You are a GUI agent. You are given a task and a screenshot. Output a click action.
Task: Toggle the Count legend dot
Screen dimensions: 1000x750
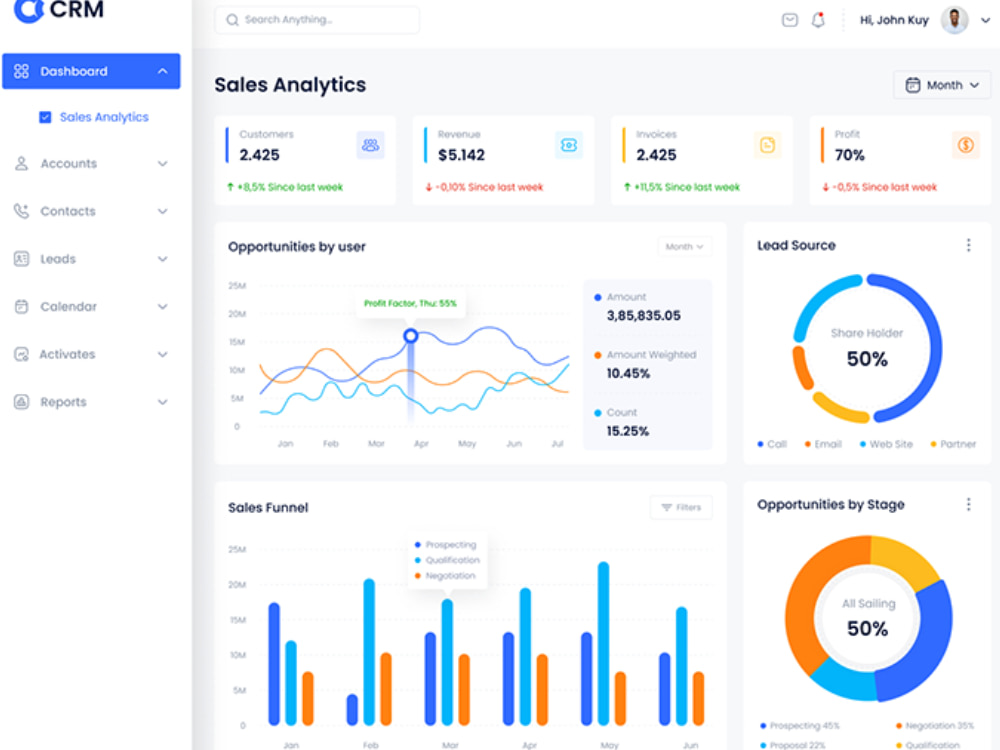pyautogui.click(x=598, y=413)
